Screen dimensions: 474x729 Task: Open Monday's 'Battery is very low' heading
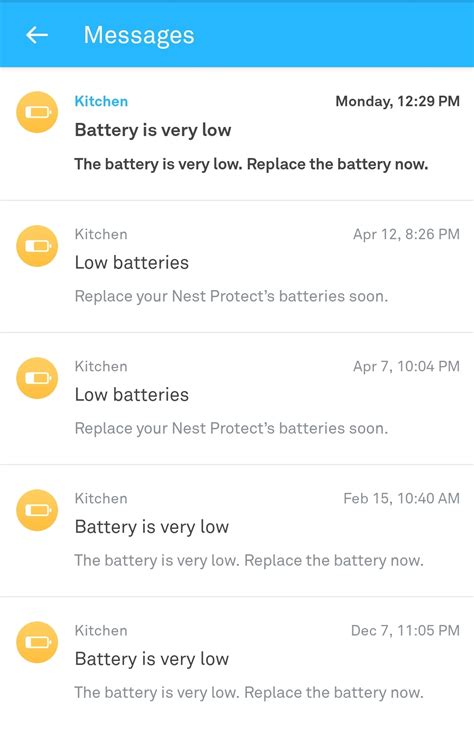pyautogui.click(x=153, y=130)
